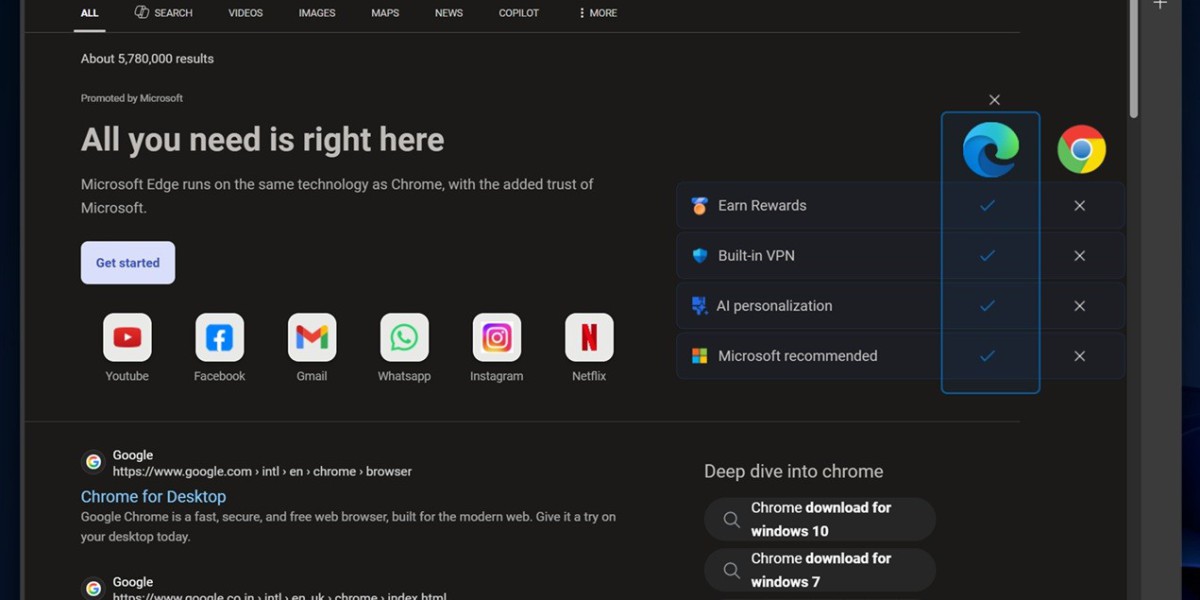Select Chrome download for windows 7 suggestion

(x=820, y=570)
